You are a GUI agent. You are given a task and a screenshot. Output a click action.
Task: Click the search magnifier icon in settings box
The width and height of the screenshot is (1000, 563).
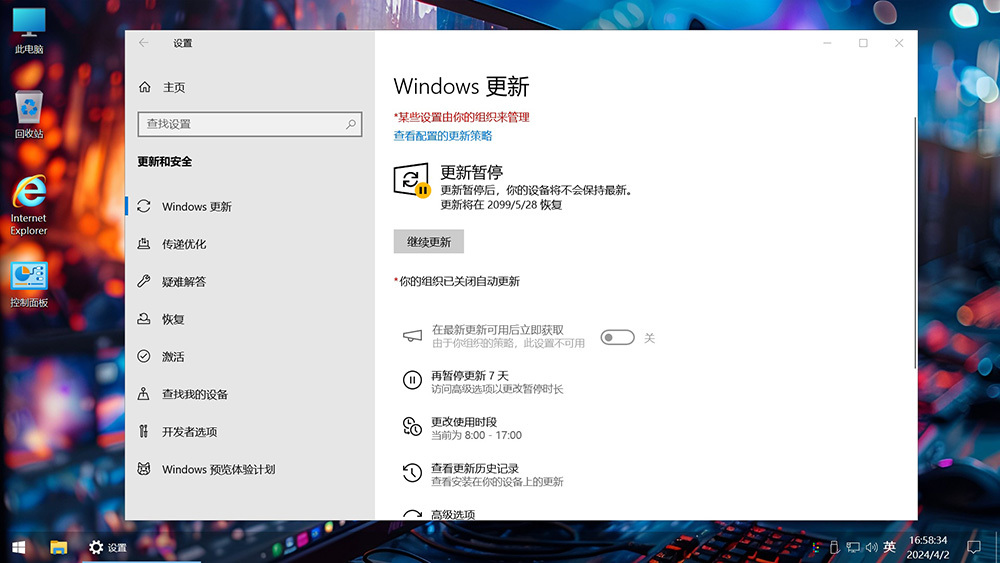tap(351, 124)
